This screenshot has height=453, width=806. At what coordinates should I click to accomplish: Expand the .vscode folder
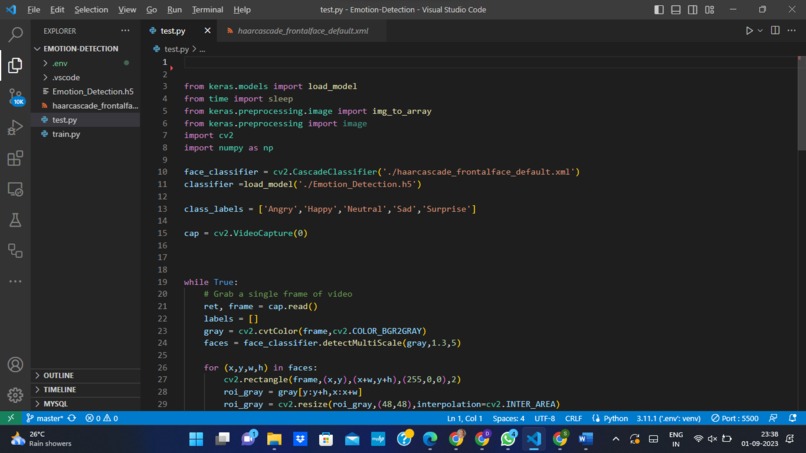66,78
